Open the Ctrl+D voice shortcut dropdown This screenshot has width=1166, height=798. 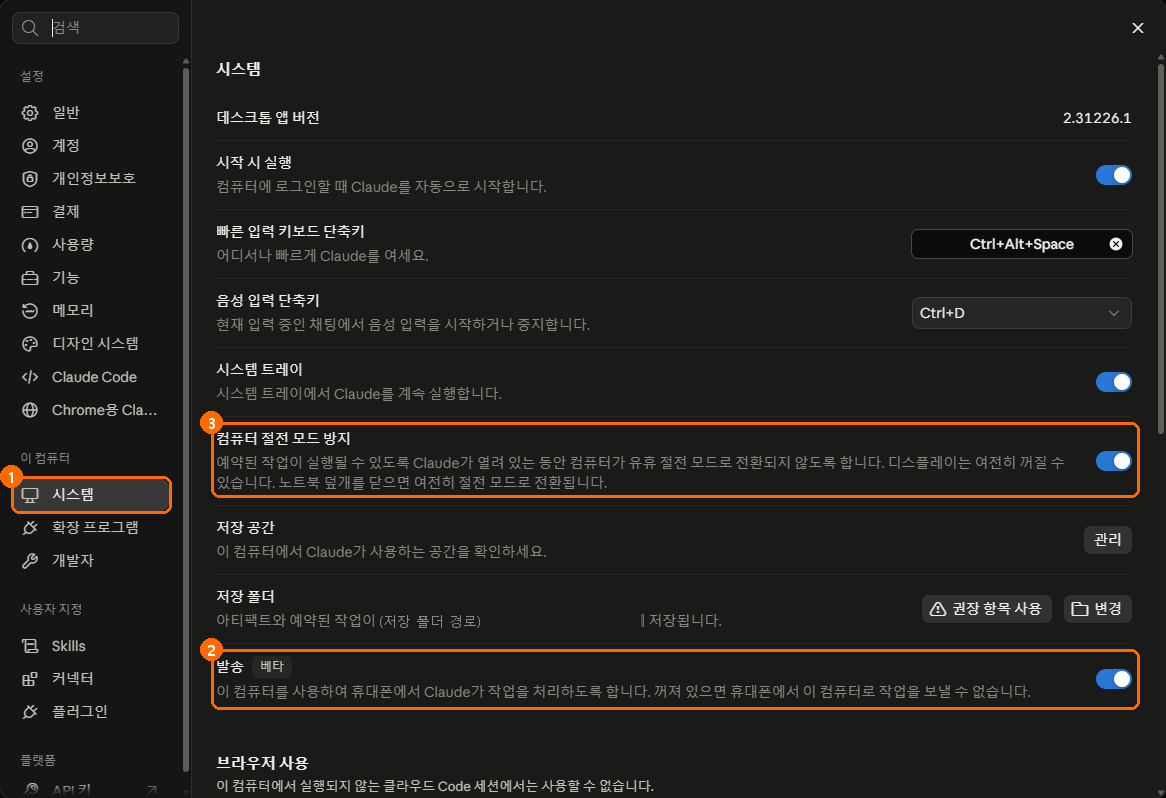(x=1021, y=313)
